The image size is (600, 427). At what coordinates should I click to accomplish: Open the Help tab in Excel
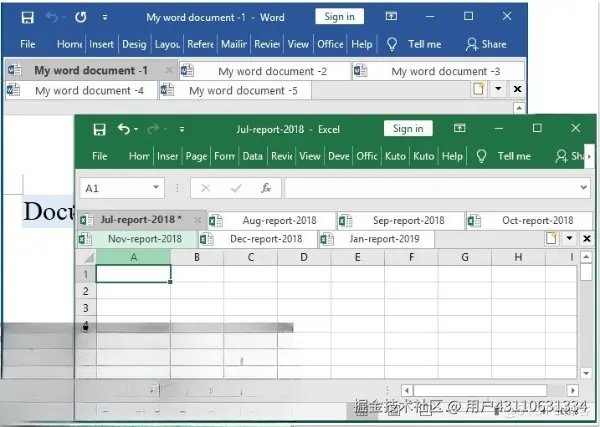452,156
